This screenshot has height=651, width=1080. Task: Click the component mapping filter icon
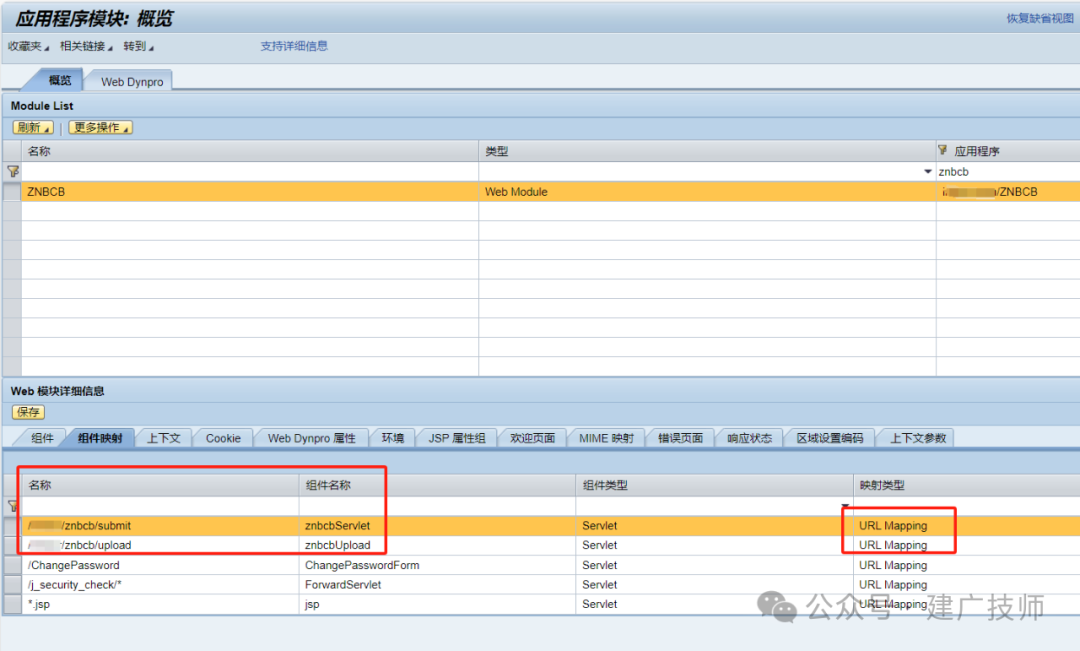pyautogui.click(x=12, y=506)
